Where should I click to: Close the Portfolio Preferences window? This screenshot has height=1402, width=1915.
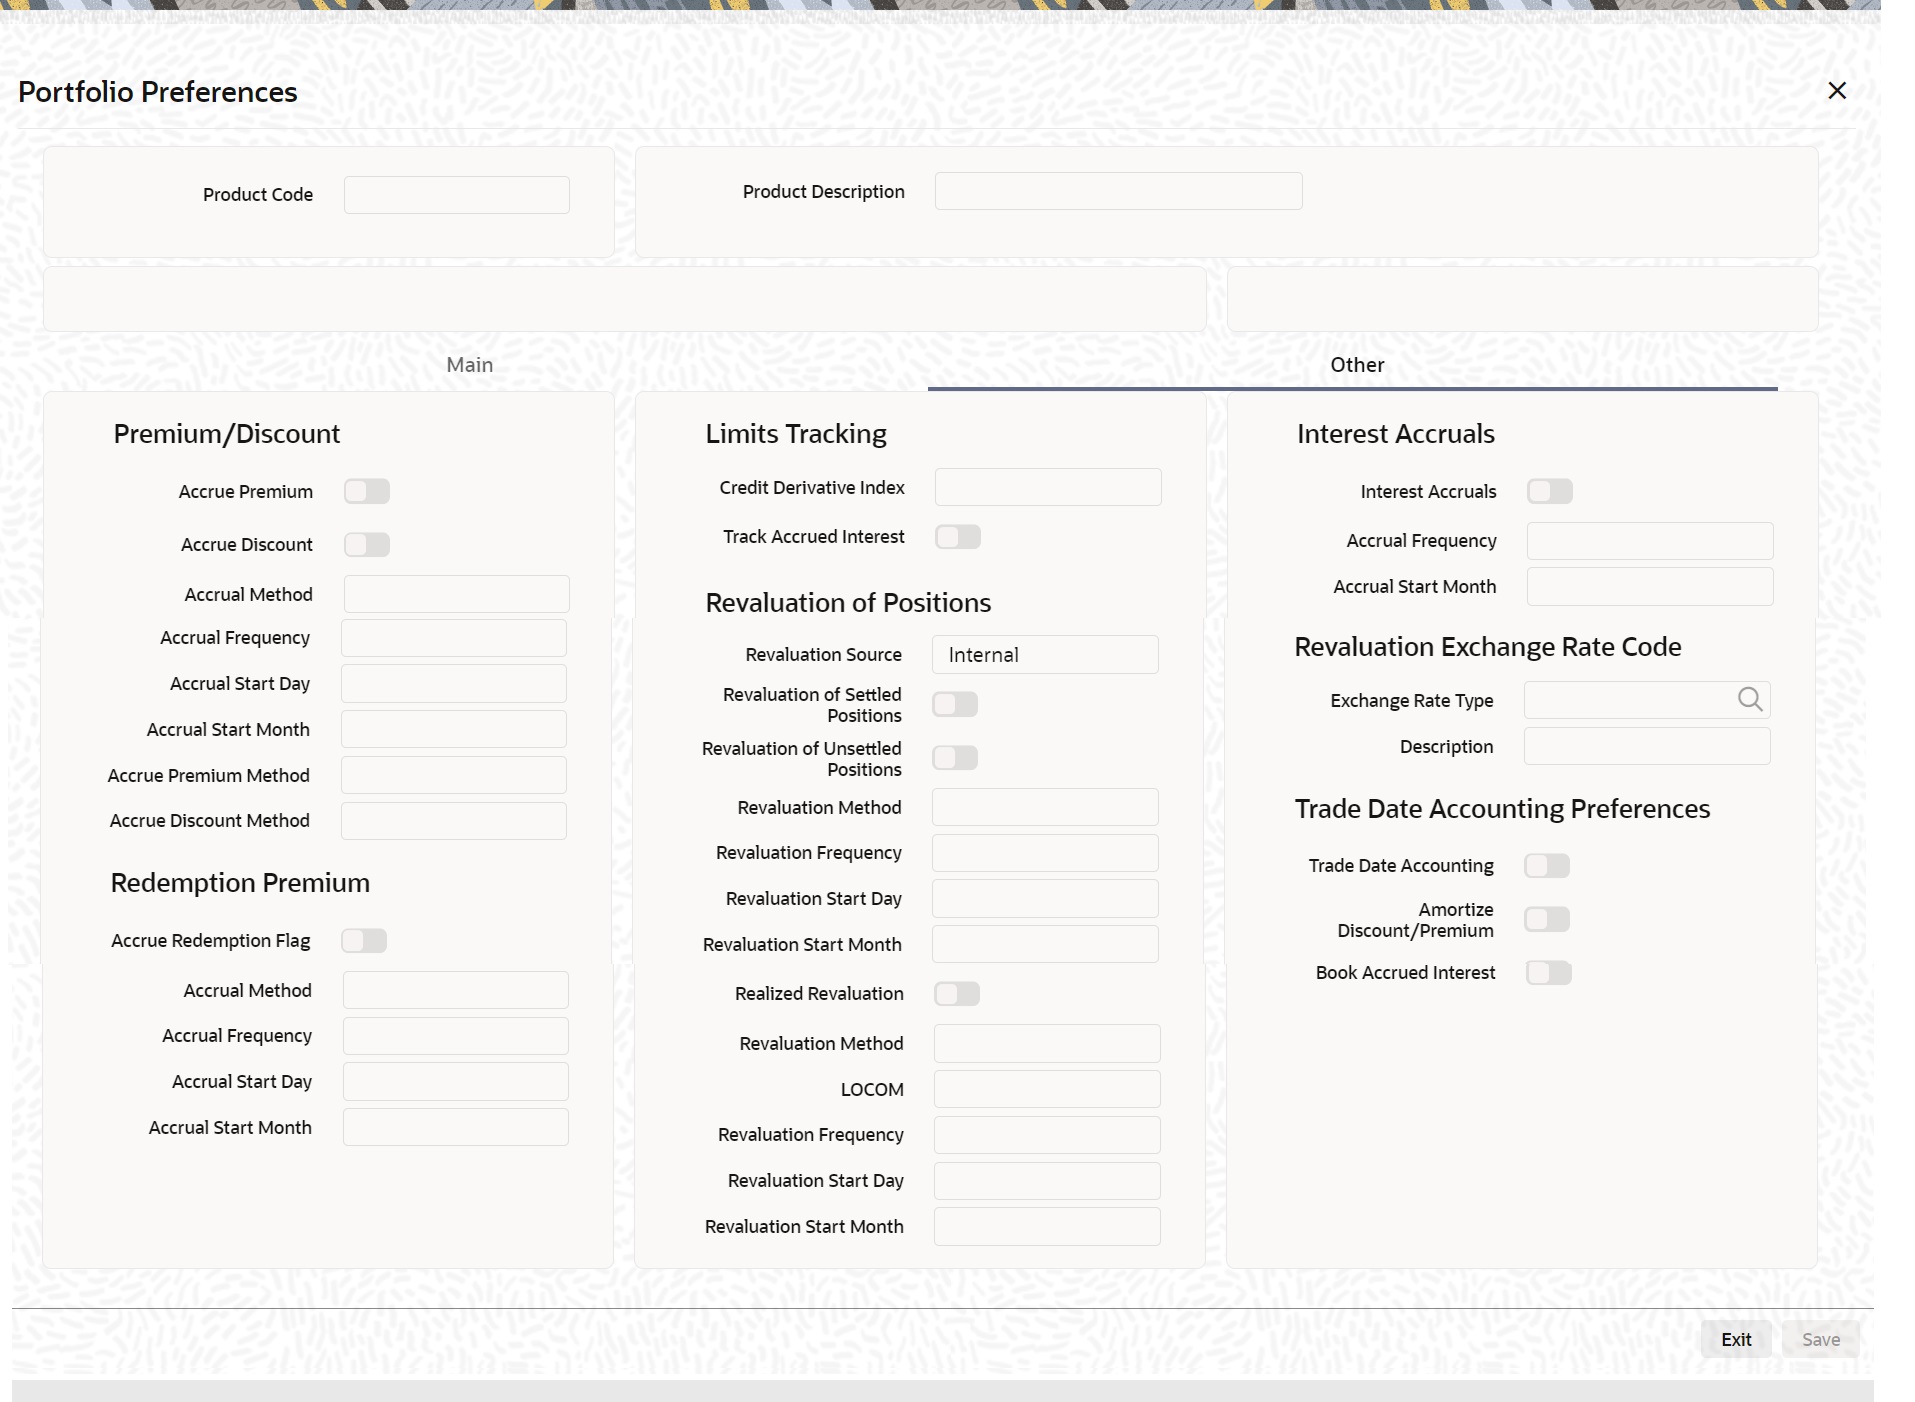1837,90
